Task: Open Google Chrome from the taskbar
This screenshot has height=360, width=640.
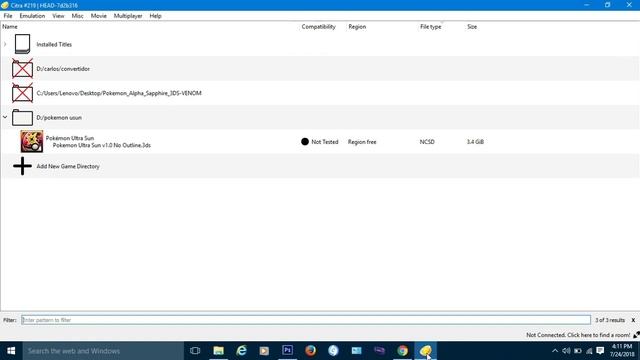Action: tap(402, 351)
